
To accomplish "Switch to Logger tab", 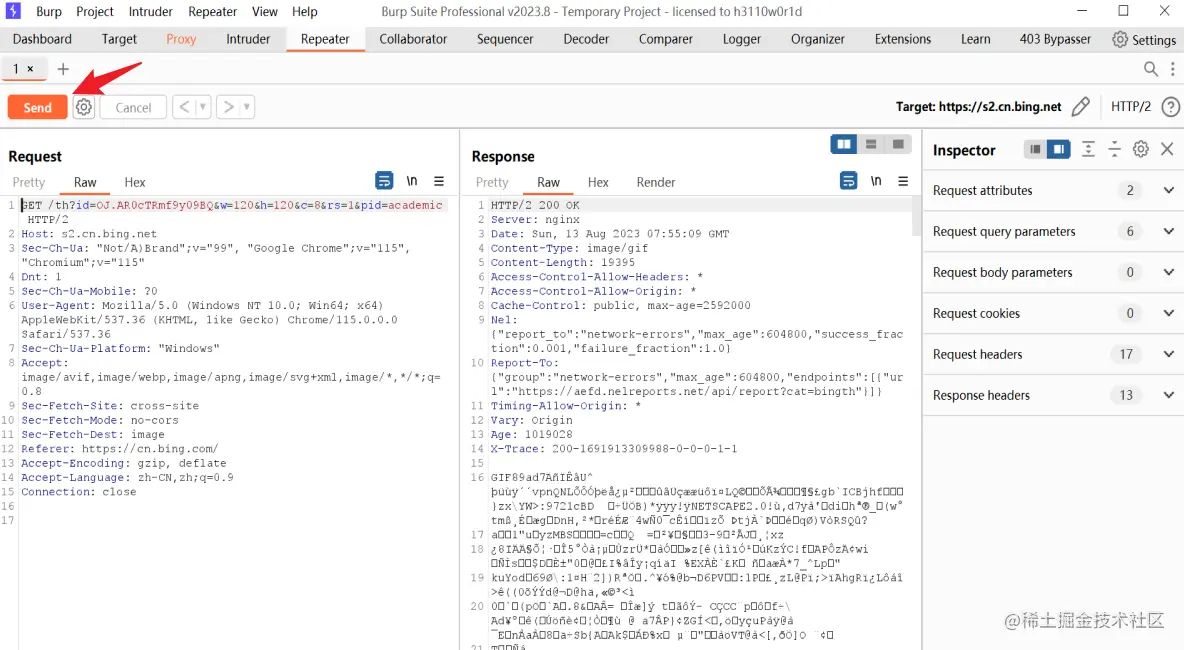I will pyautogui.click(x=742, y=39).
